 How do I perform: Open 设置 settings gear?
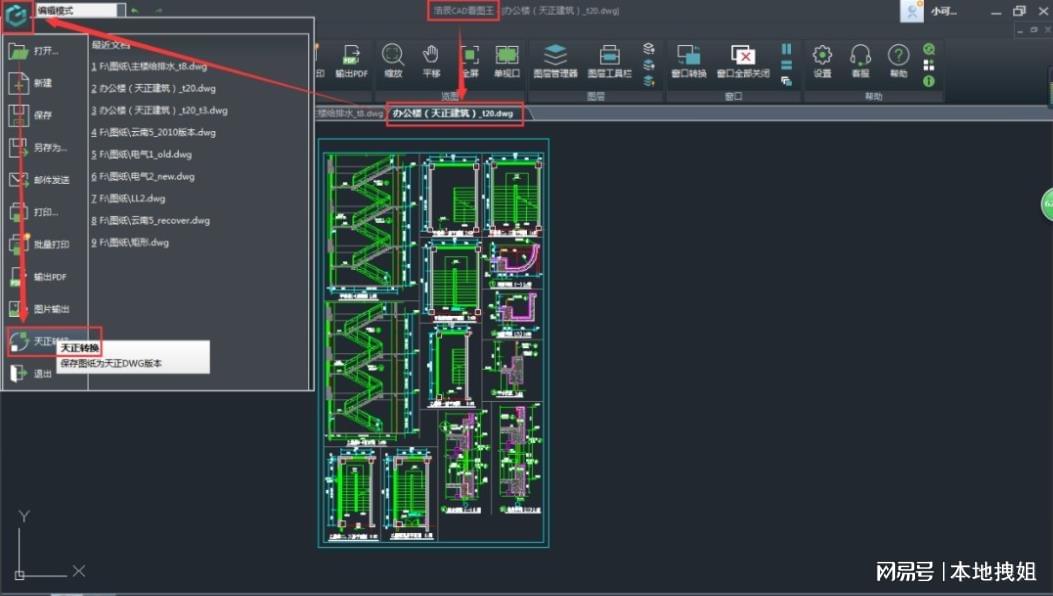[822, 60]
